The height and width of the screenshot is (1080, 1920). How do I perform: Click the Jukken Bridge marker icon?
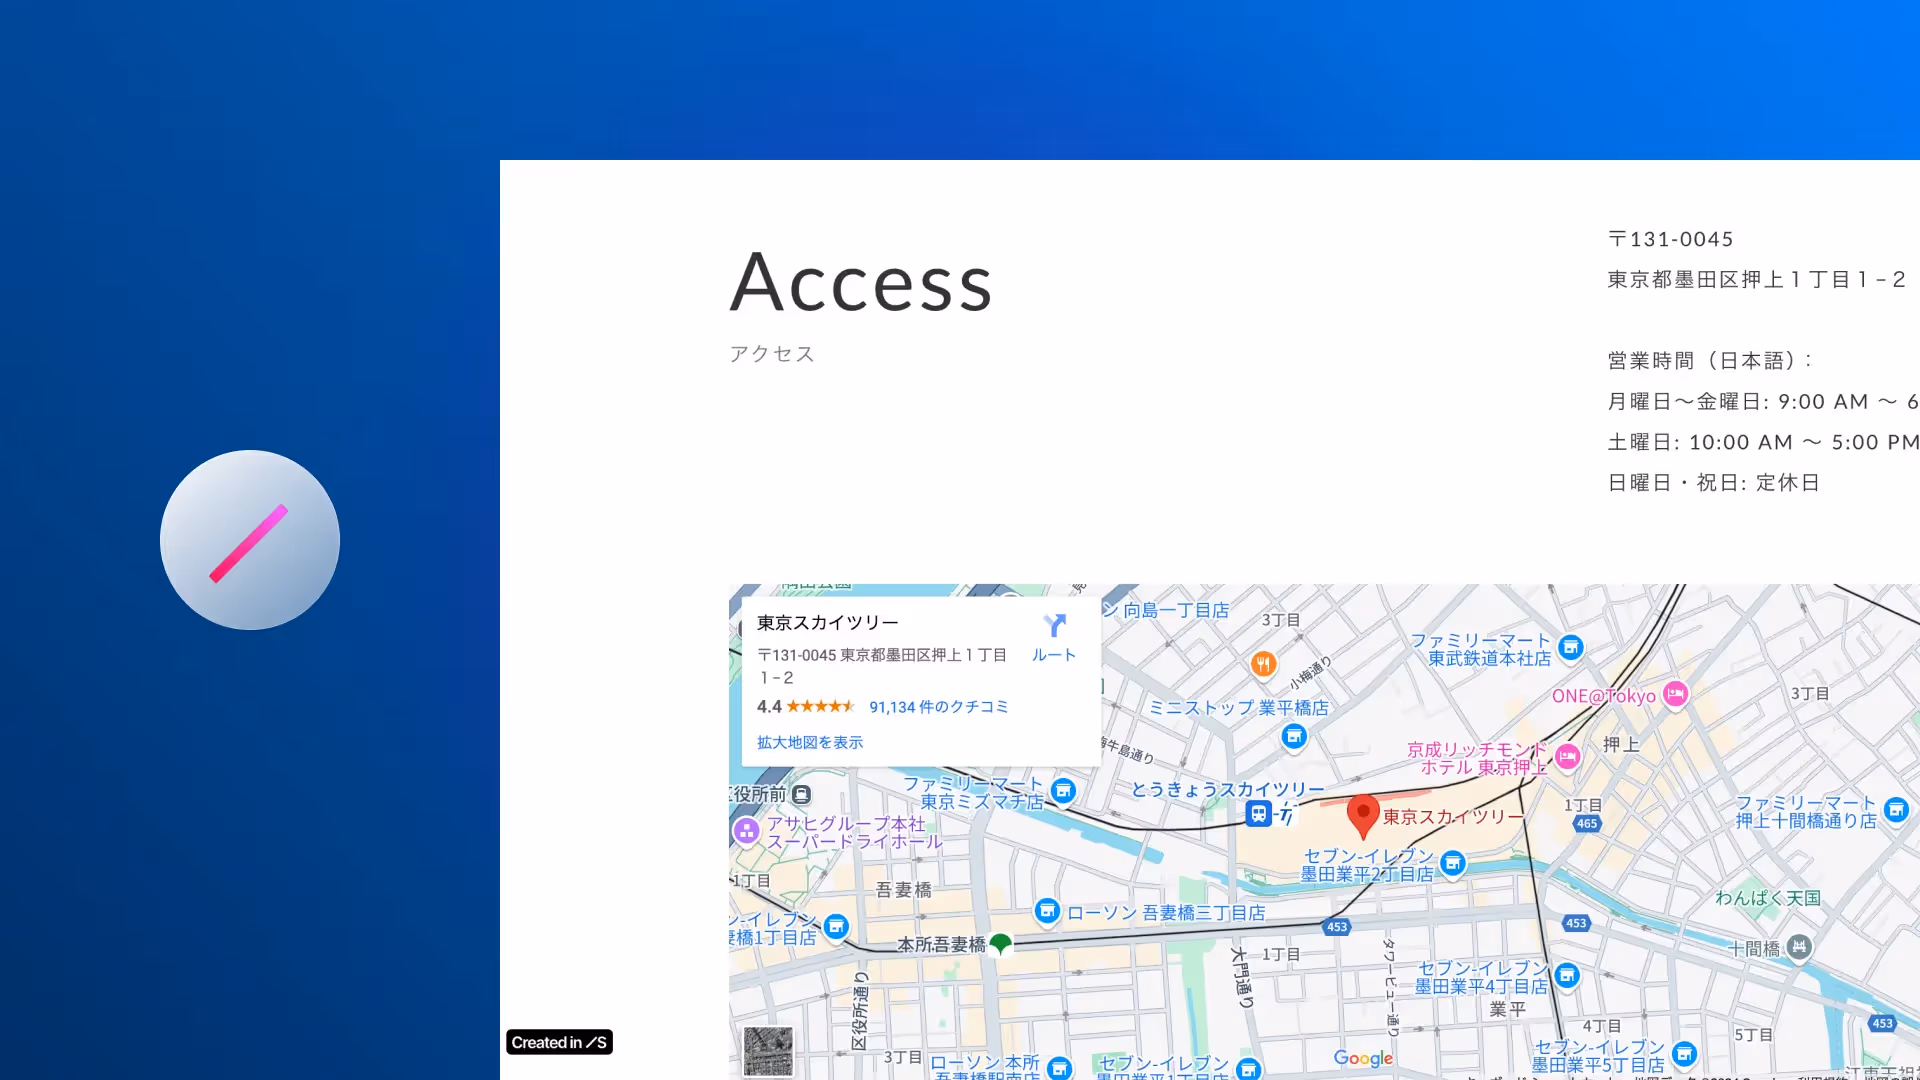pyautogui.click(x=1799, y=947)
